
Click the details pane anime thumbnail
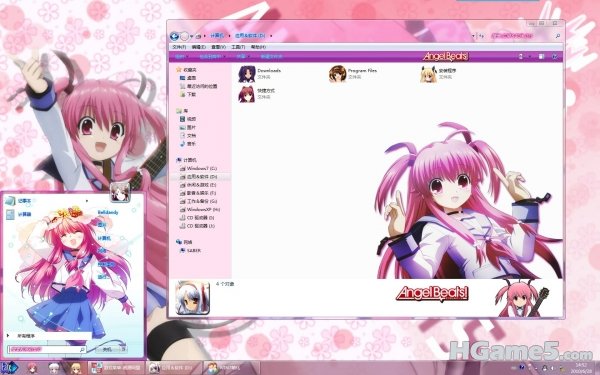(x=192, y=298)
